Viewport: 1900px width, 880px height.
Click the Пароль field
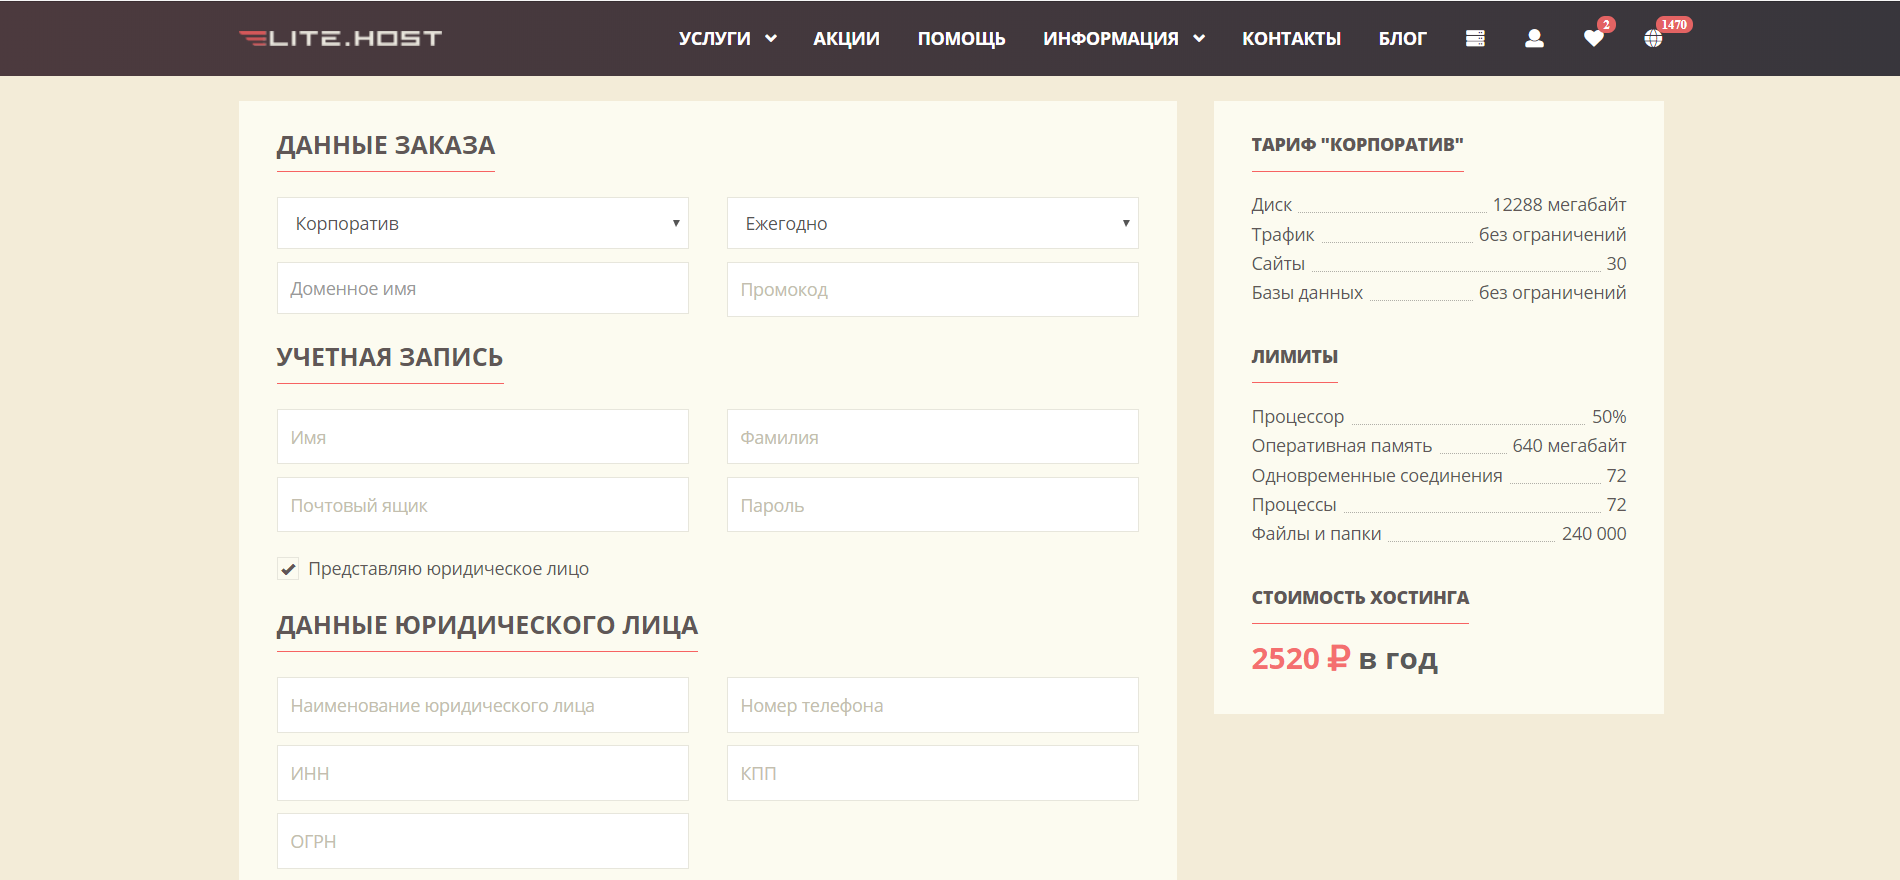click(933, 505)
